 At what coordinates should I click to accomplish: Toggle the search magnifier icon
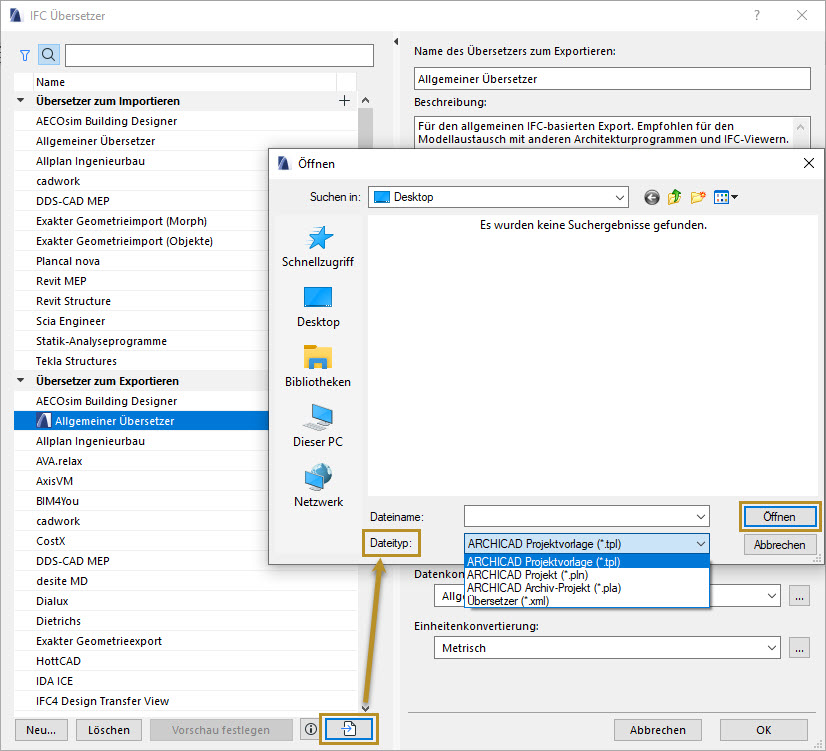point(48,55)
